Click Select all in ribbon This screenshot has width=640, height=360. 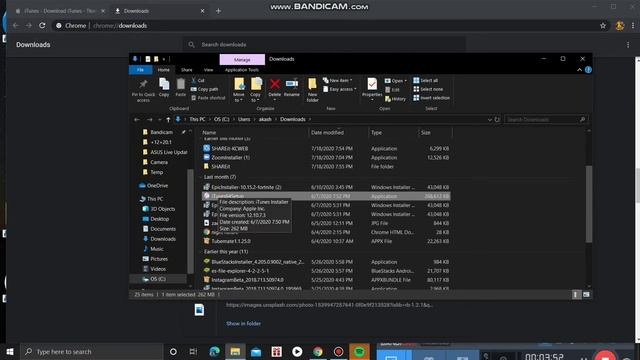click(x=425, y=80)
